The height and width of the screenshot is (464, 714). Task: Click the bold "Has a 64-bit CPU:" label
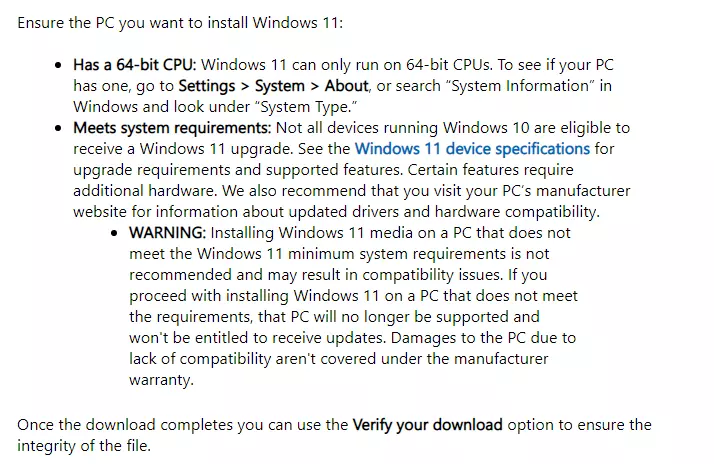pos(135,65)
